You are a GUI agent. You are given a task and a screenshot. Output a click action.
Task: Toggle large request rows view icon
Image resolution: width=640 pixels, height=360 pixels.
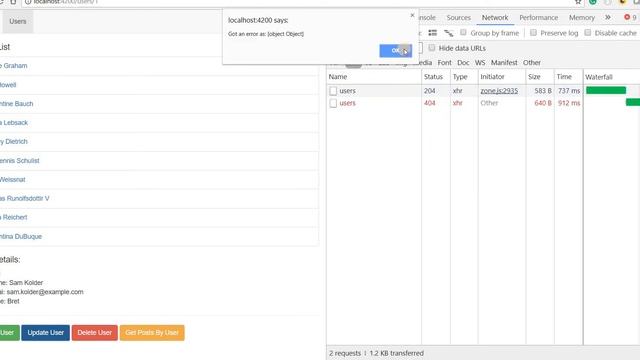(433, 33)
